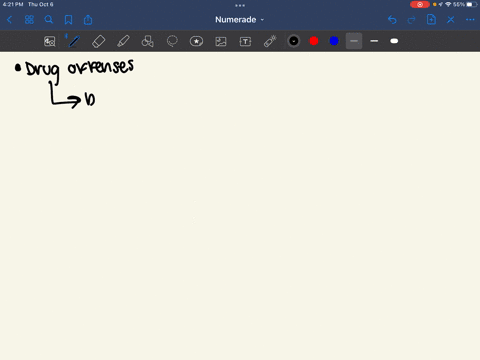Undo the last stroke
Image resolution: width=480 pixels, height=360 pixels.
[392, 20]
